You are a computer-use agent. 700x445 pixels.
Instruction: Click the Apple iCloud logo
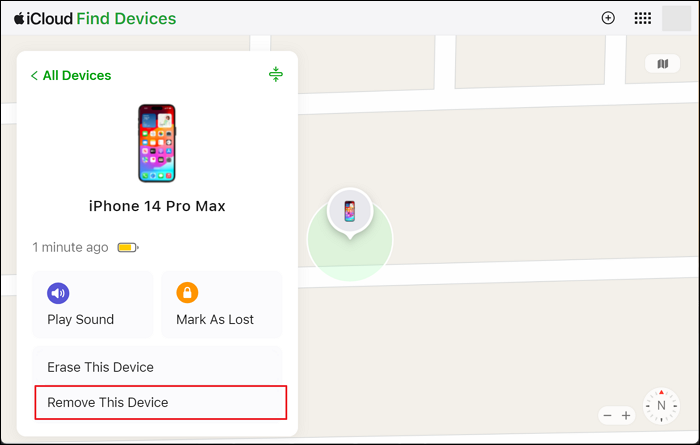43,19
